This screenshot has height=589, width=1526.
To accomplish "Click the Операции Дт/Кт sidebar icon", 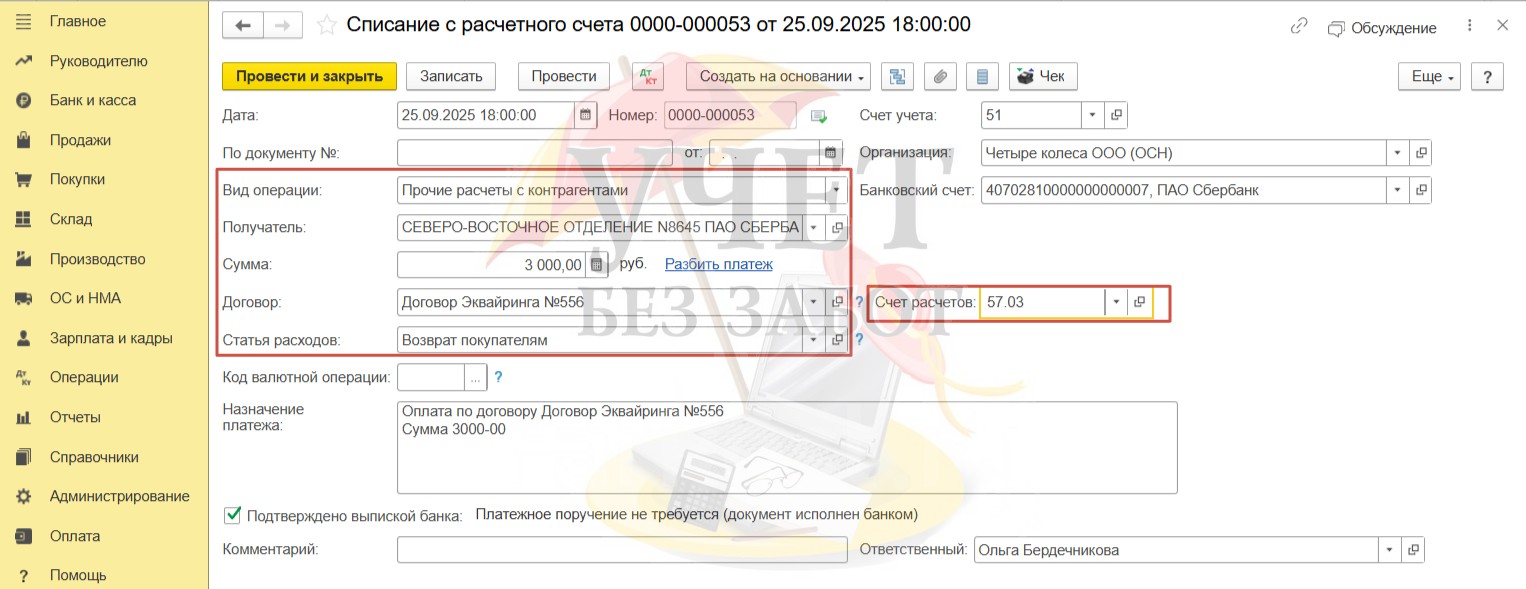I will pos(24,377).
